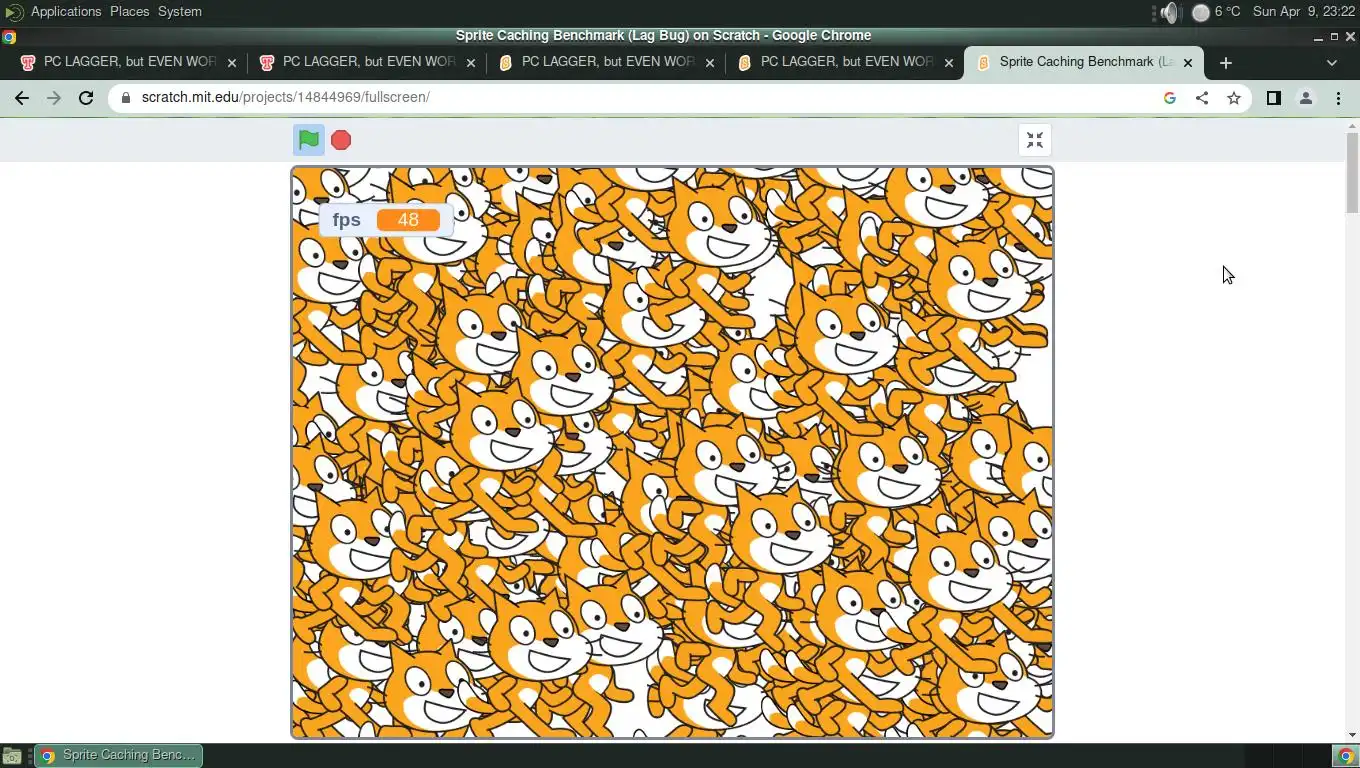
Task: Open the Chrome profile menu
Action: [x=1306, y=98]
